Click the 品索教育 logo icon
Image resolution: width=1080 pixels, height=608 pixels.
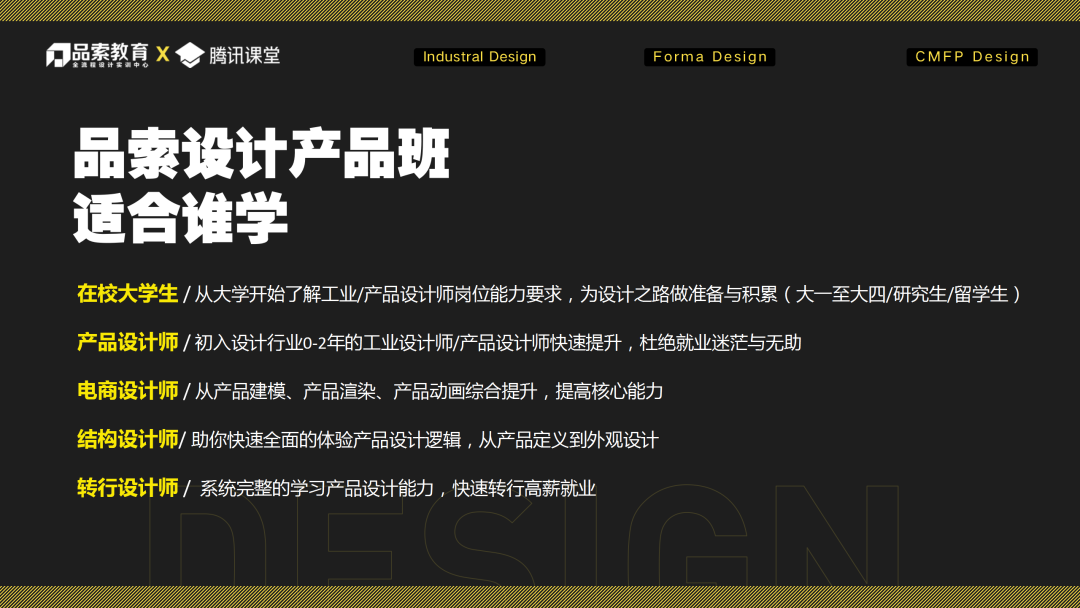tap(58, 55)
